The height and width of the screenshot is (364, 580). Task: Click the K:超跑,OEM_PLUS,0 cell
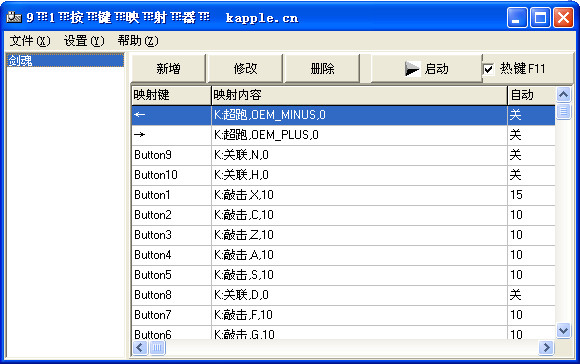click(359, 135)
